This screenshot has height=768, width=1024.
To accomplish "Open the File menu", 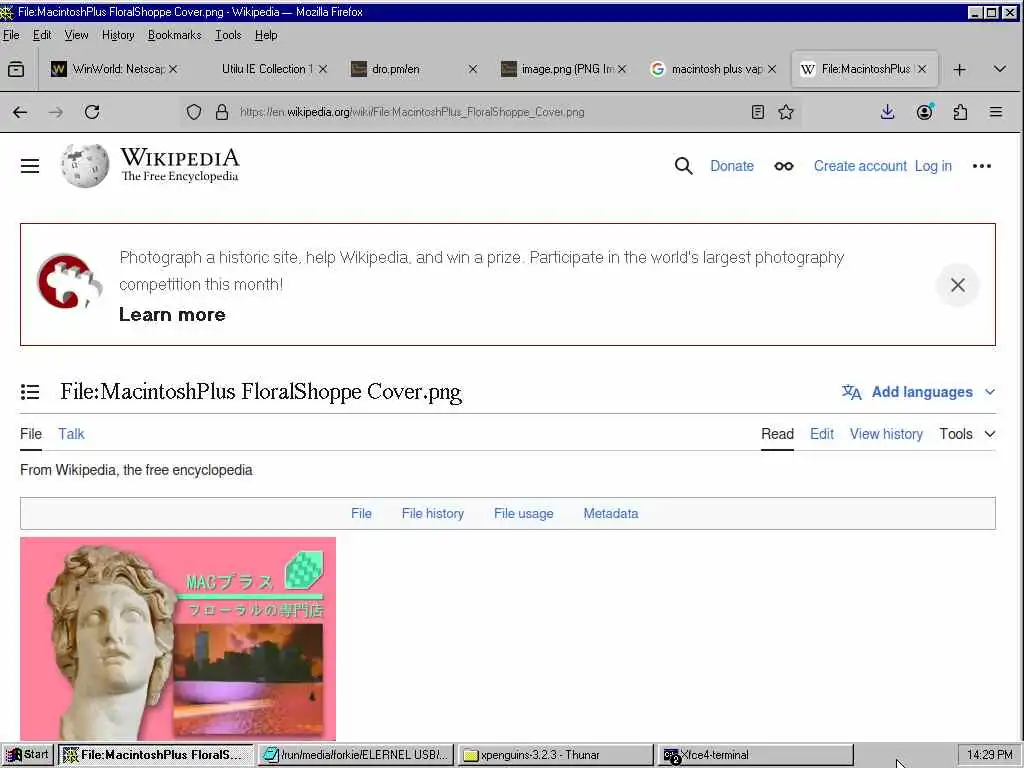I will pyautogui.click(x=11, y=35).
